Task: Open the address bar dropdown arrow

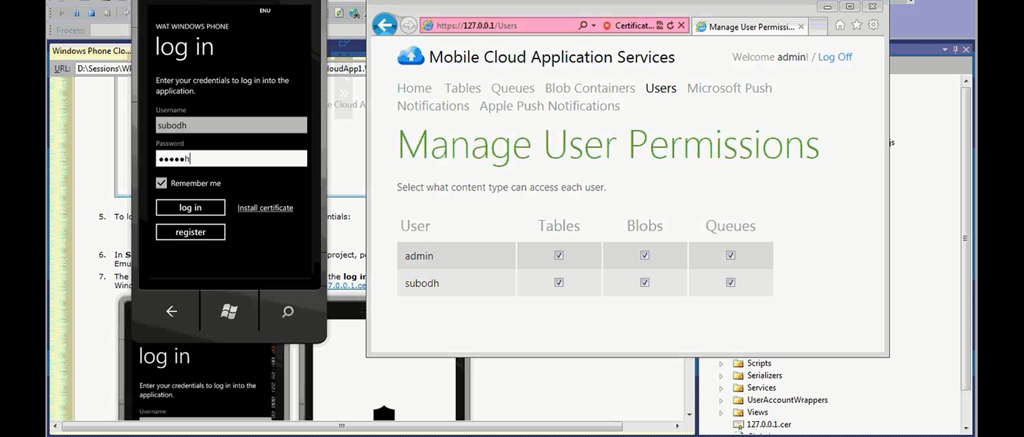Action: point(593,25)
